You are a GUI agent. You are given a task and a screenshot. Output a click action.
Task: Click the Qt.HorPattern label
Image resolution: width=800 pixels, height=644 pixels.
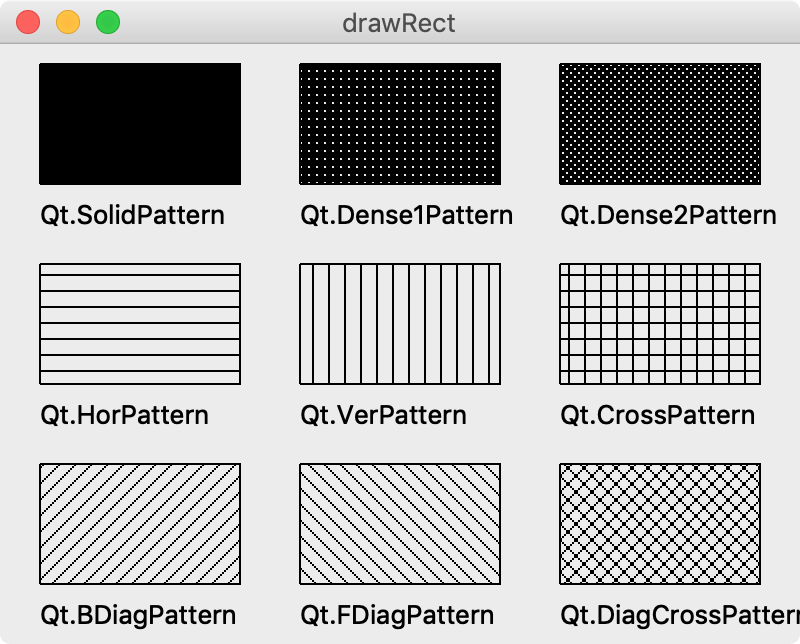(124, 415)
